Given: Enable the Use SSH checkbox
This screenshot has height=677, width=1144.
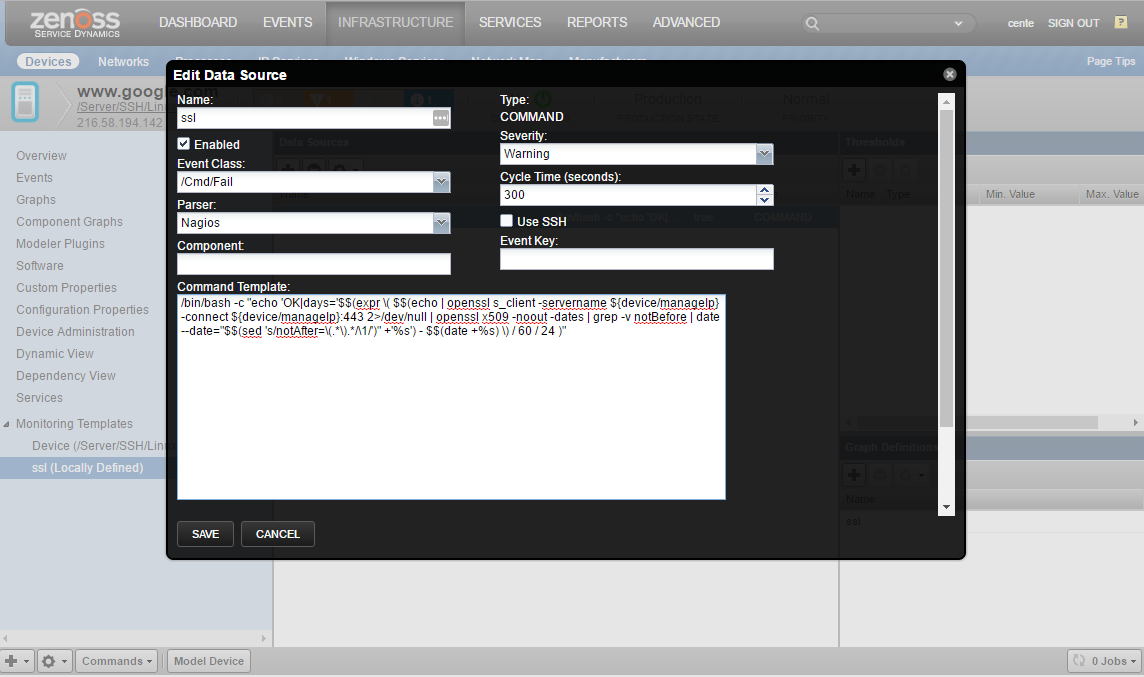Looking at the screenshot, I should 507,221.
